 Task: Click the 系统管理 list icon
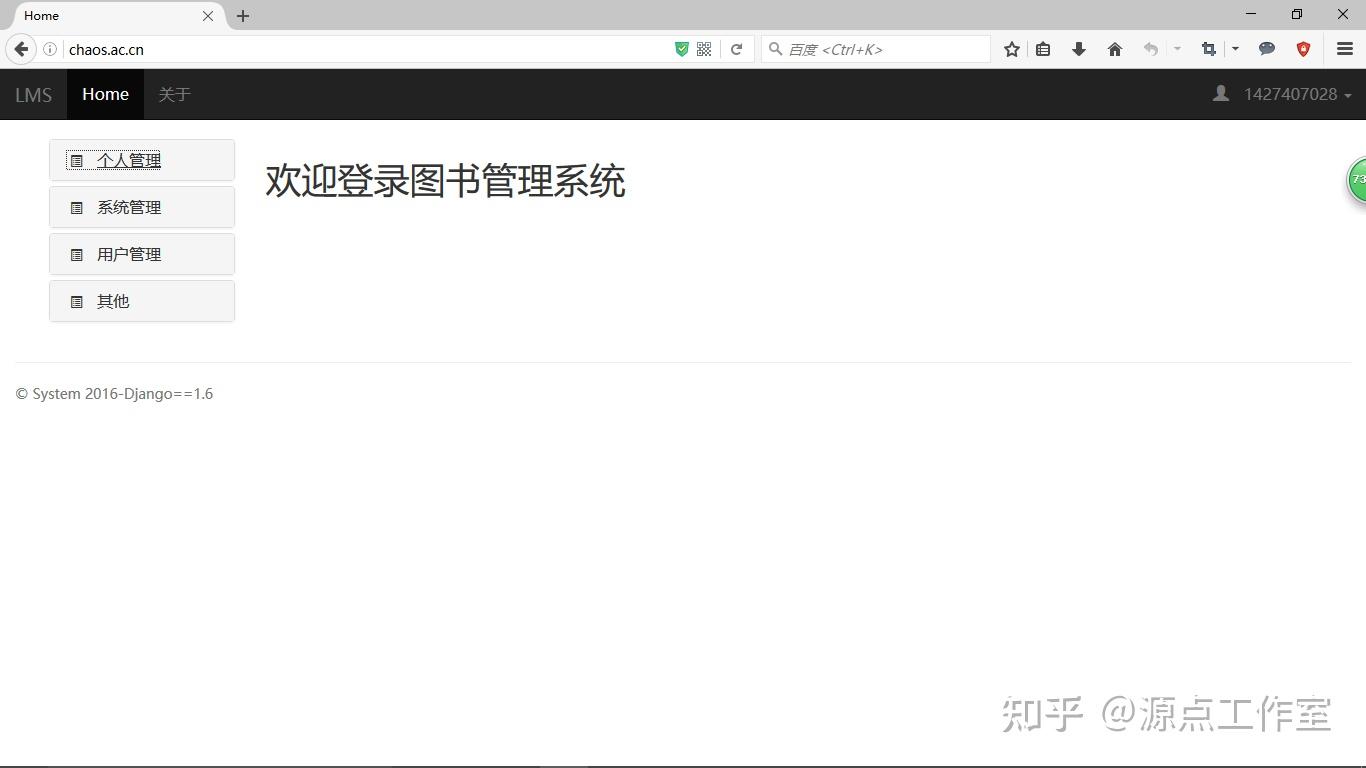[x=78, y=207]
